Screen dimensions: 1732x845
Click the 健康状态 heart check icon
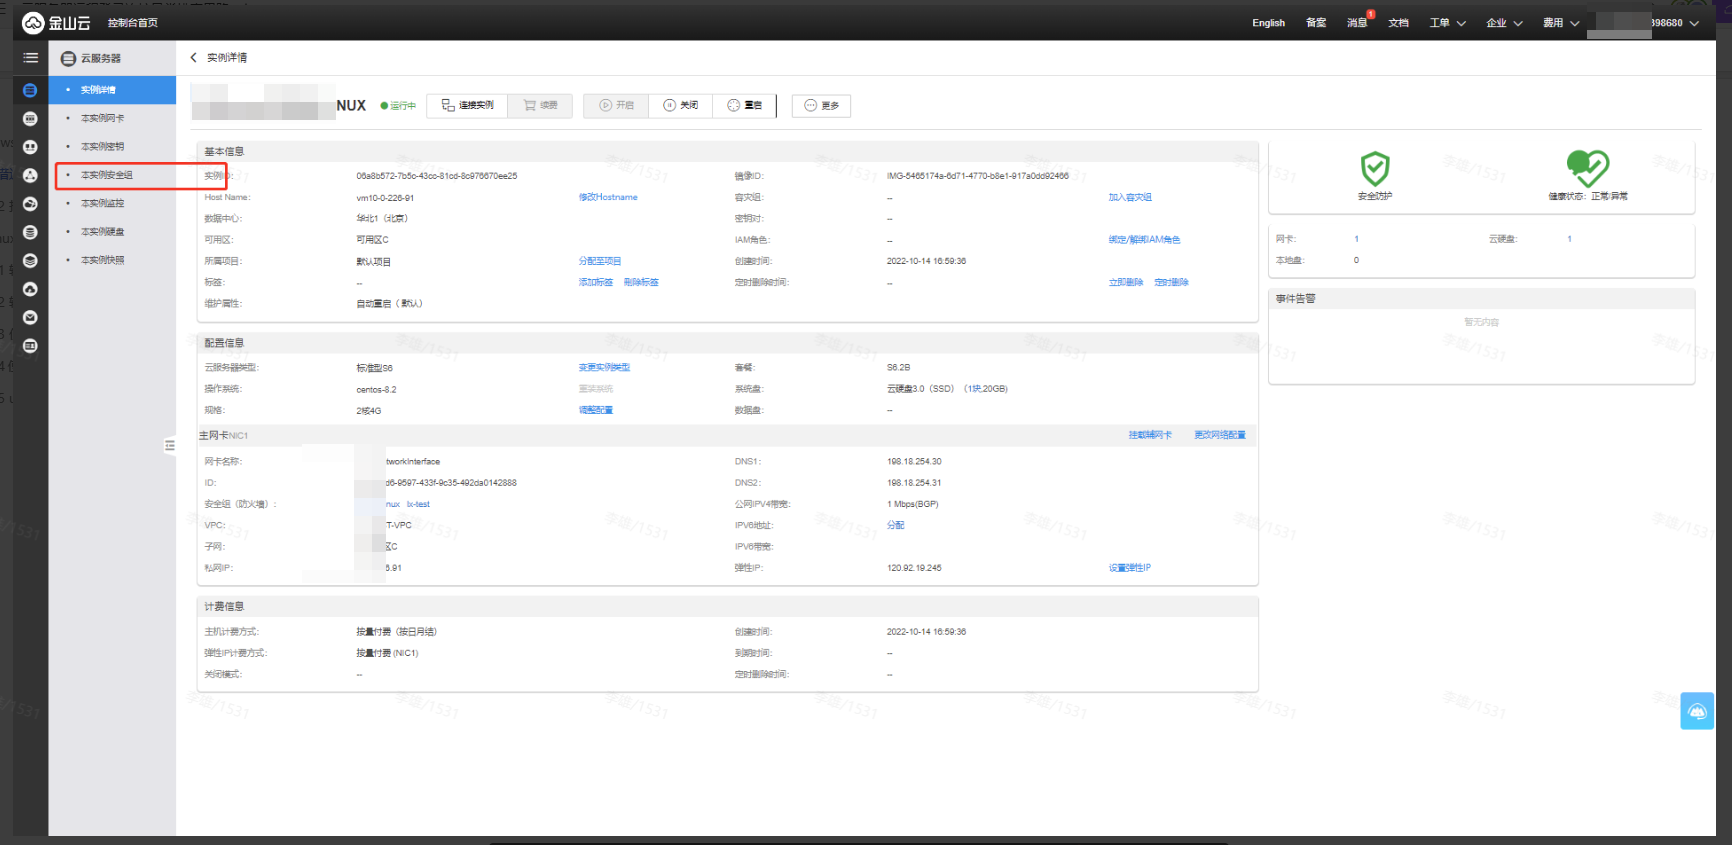1587,167
